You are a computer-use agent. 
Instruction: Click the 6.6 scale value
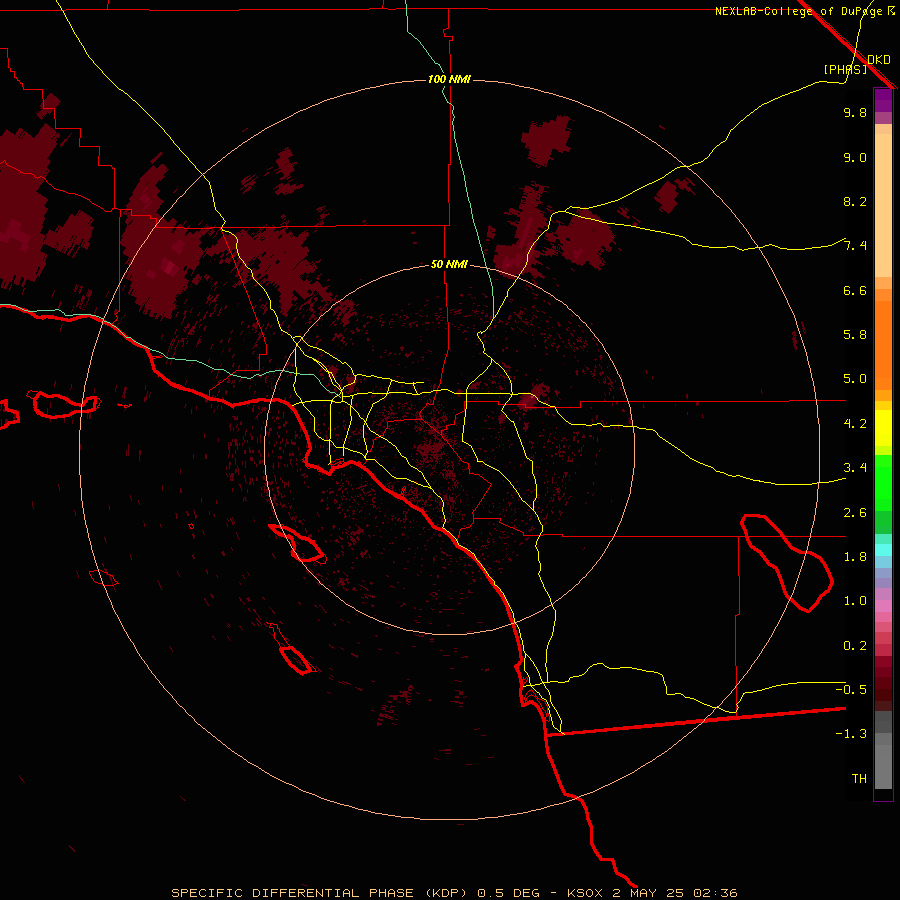(855, 290)
